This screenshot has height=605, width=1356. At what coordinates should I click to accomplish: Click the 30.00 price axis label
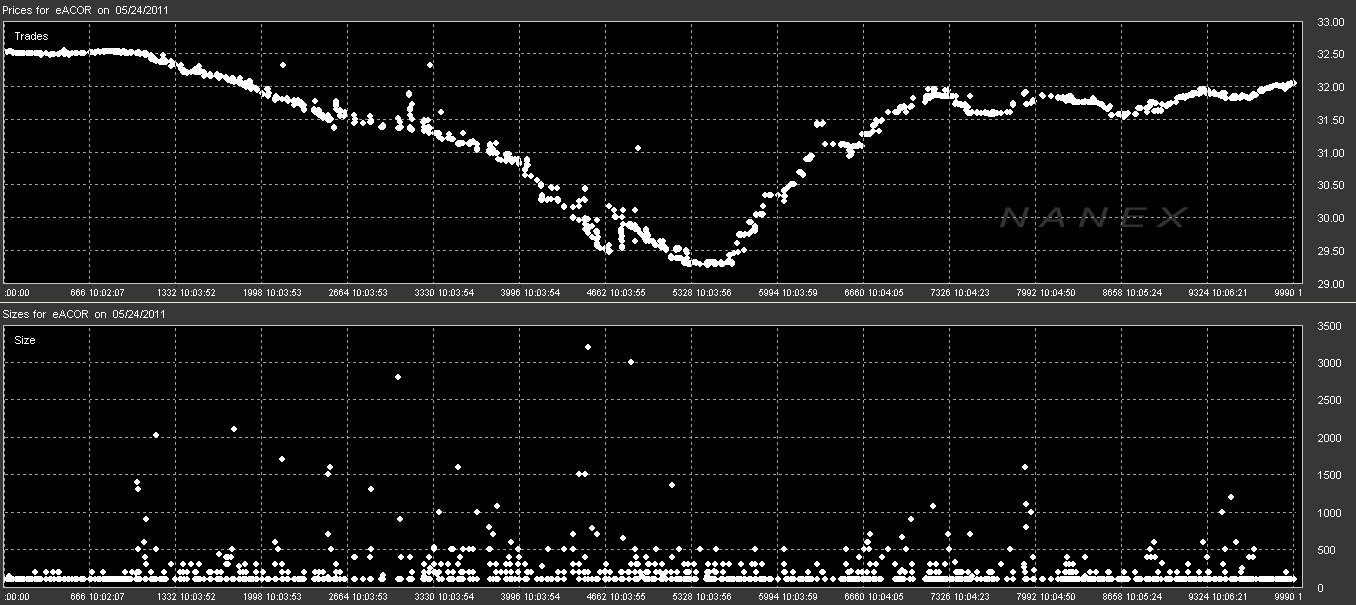(1329, 219)
